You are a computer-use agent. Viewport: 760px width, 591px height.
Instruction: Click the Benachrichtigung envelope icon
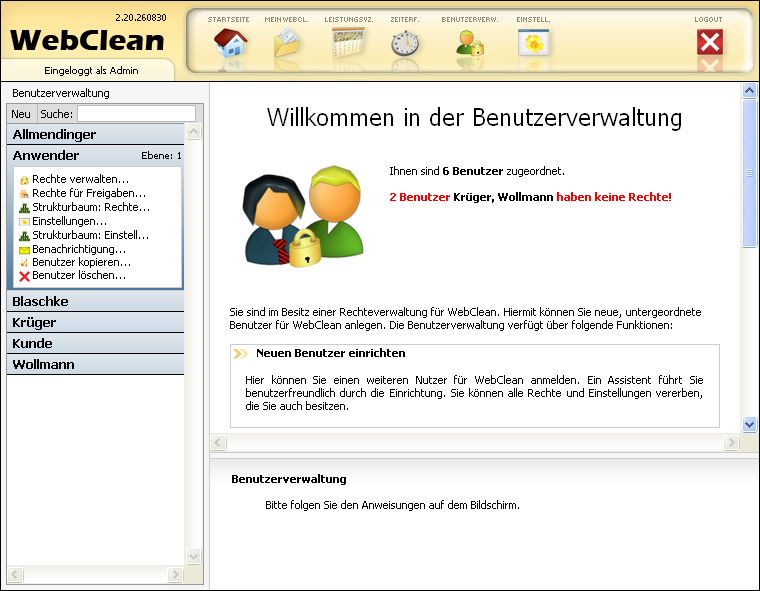tap(24, 250)
